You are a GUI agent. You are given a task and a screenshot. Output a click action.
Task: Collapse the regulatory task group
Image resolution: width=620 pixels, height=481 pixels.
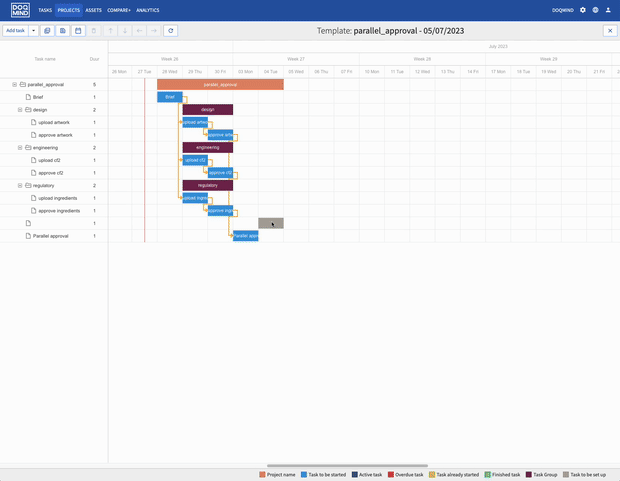[21, 186]
